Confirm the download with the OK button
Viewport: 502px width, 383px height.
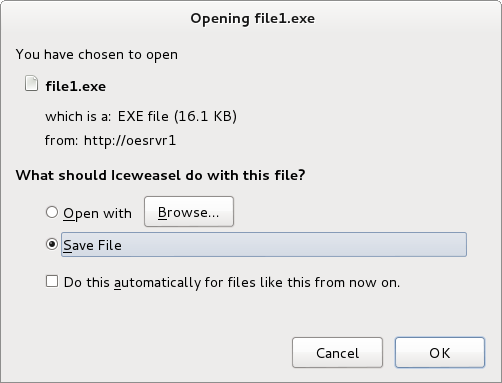coord(440,353)
